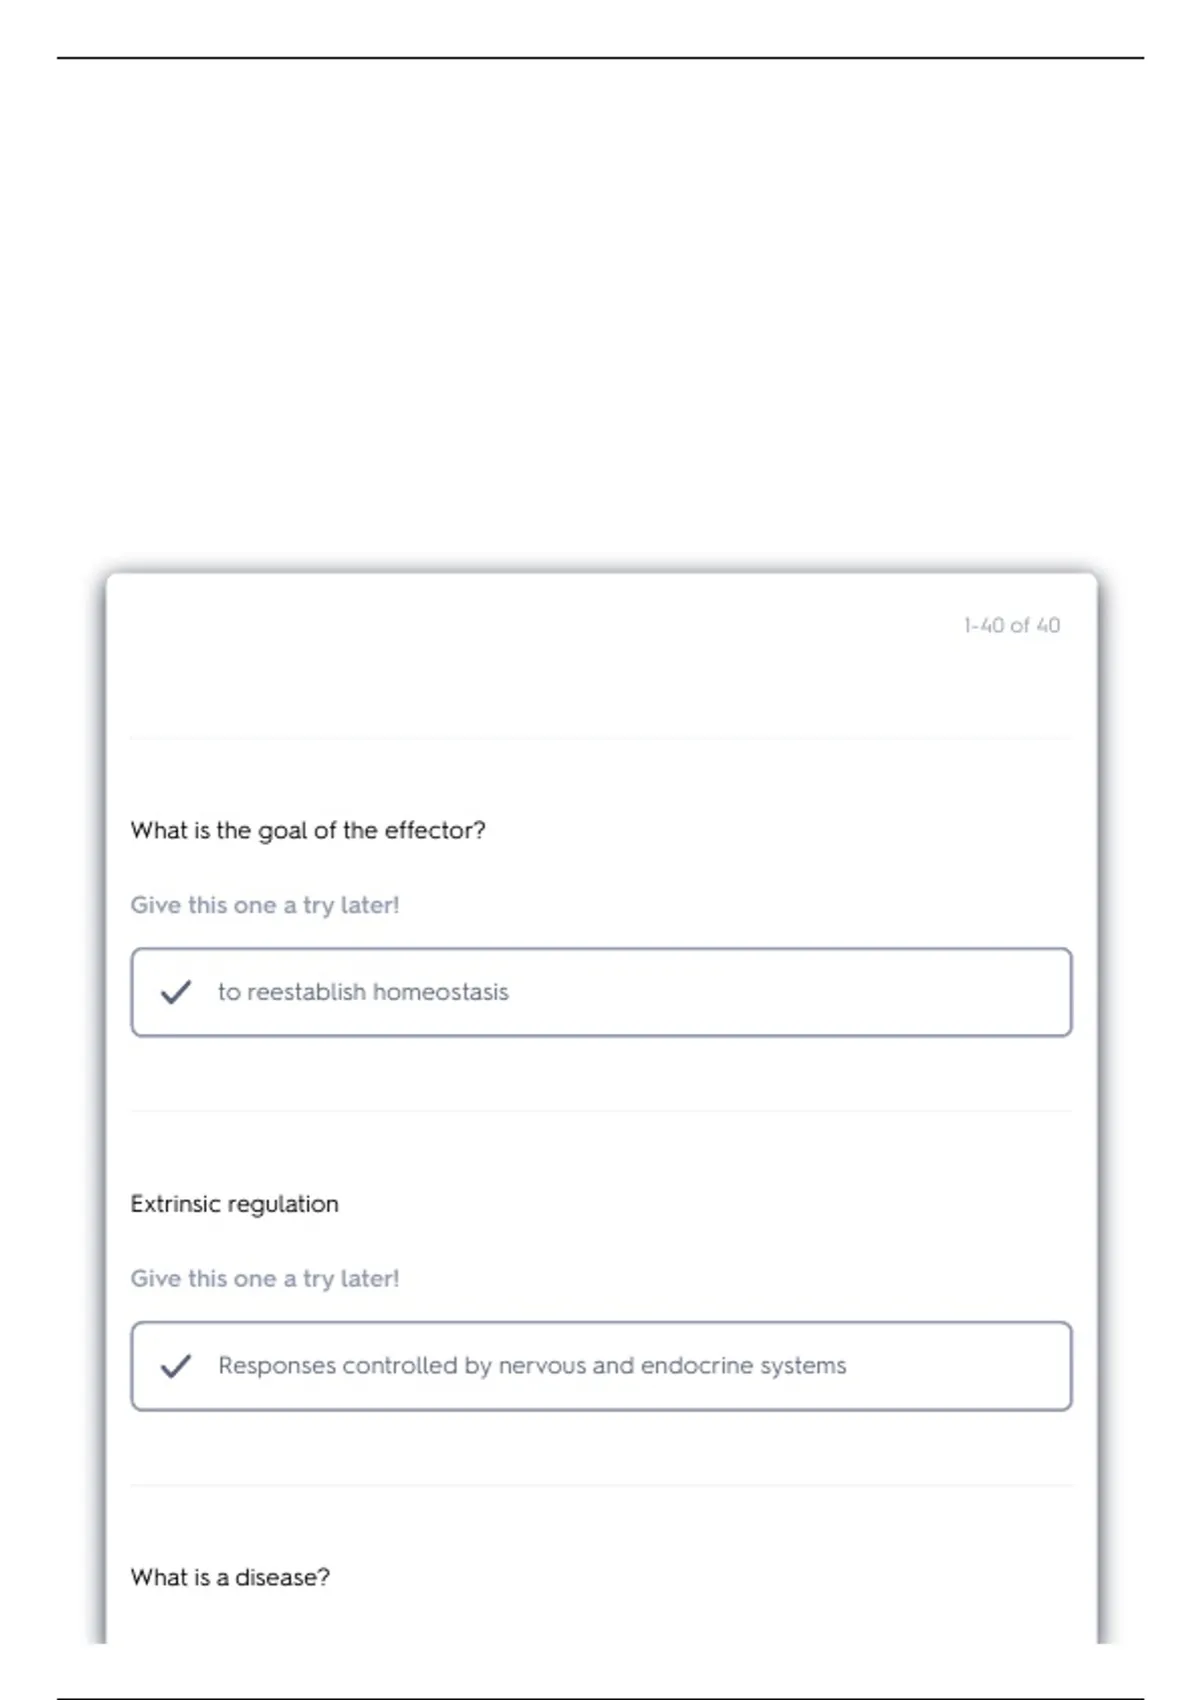Click 'Give this one a try later!' under Extrinsic regulation

265,1279
